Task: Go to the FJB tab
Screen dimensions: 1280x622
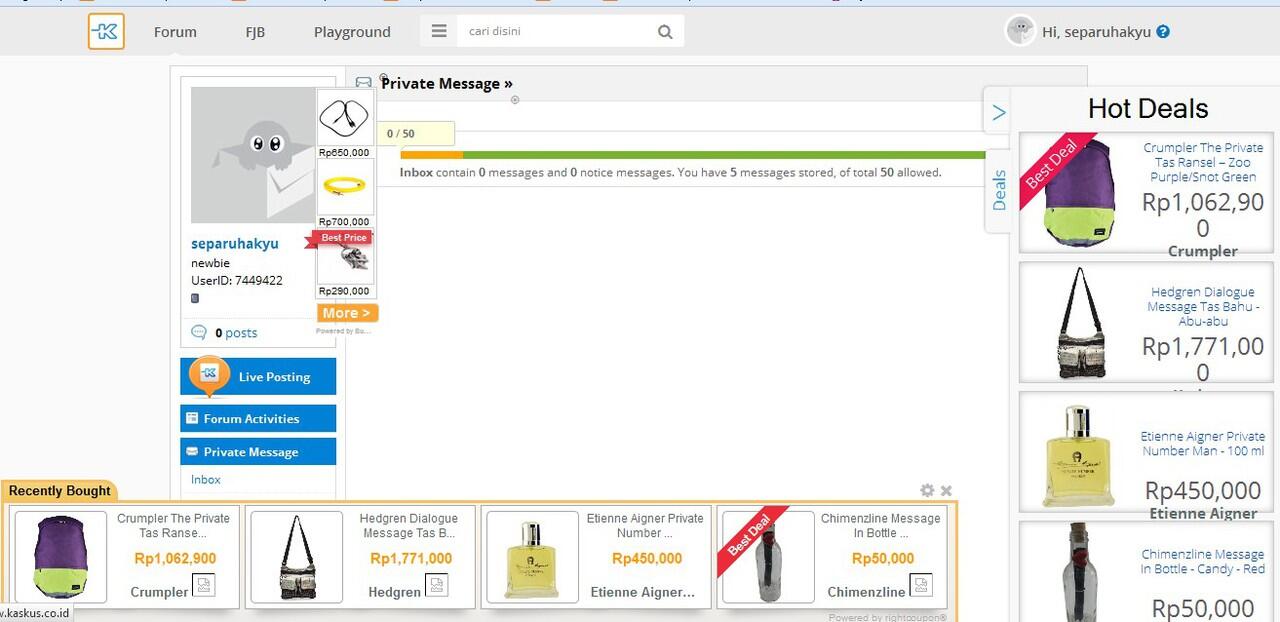Action: coord(255,32)
